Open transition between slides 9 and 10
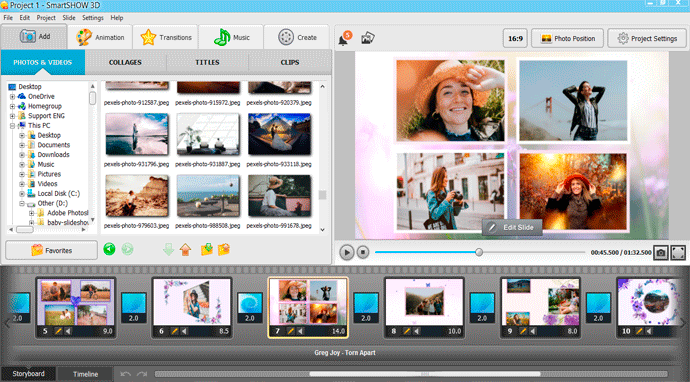The image size is (690, 382). [598, 308]
